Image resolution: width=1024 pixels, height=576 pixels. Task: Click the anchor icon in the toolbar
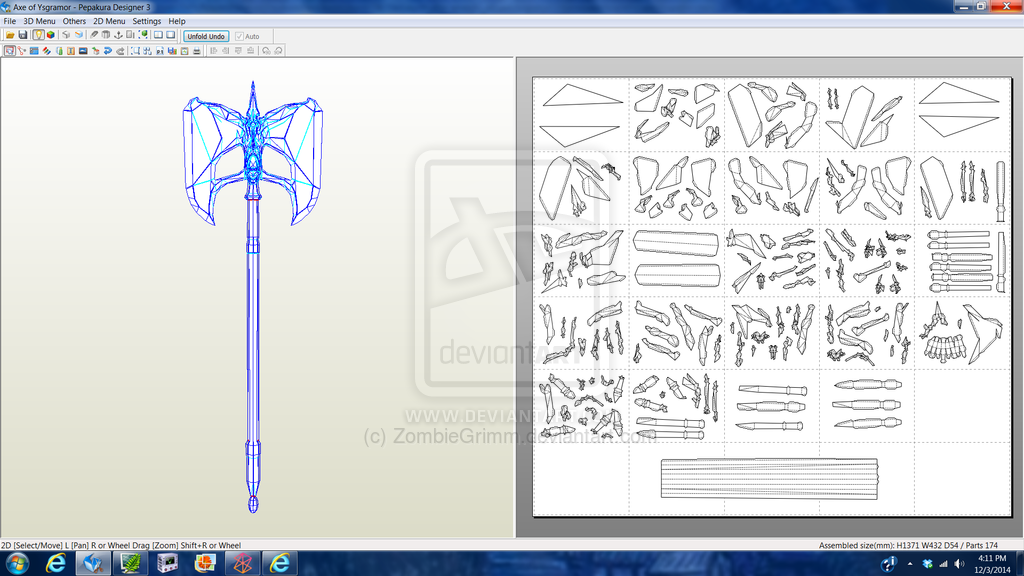[x=118, y=35]
